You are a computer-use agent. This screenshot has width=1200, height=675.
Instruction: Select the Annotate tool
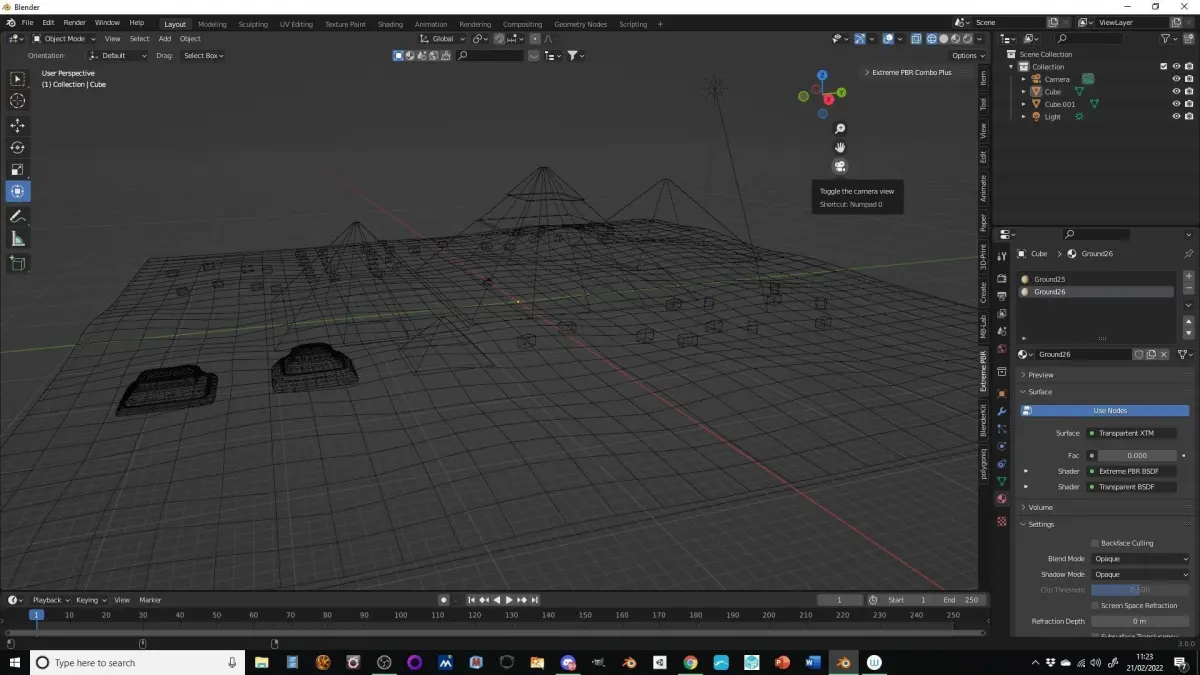(18, 216)
